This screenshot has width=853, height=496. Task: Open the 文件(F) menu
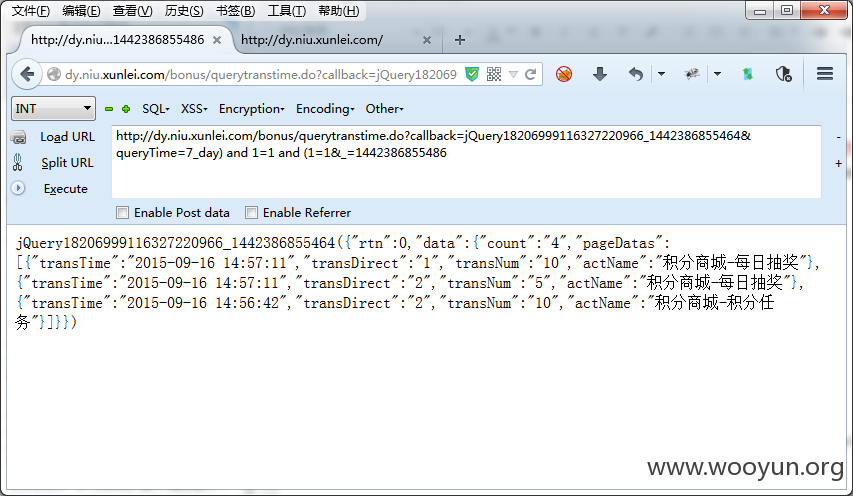coord(30,10)
